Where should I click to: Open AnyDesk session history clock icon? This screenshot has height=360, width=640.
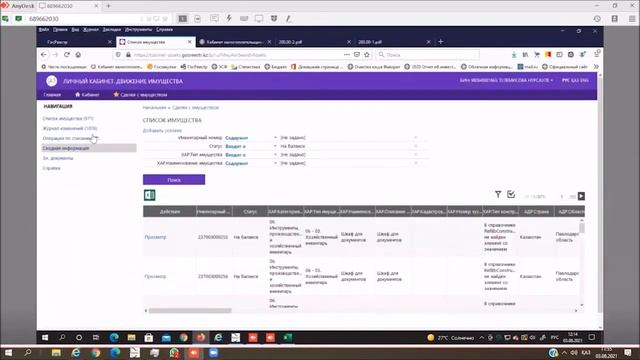[597, 19]
